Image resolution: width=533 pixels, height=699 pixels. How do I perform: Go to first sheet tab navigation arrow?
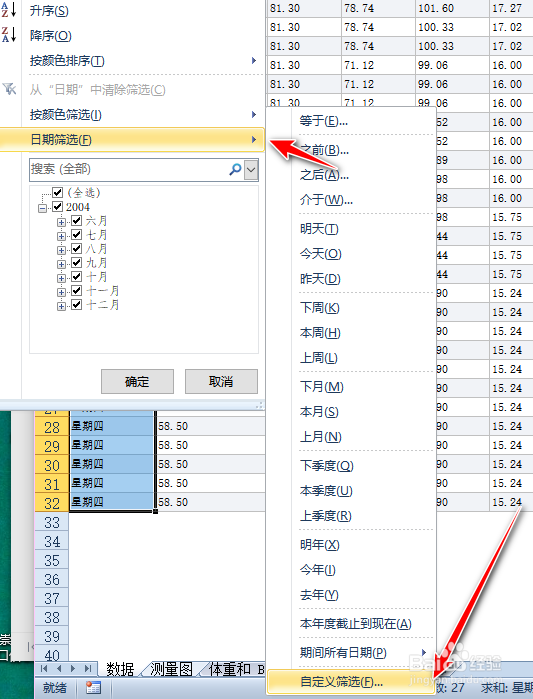(44, 668)
